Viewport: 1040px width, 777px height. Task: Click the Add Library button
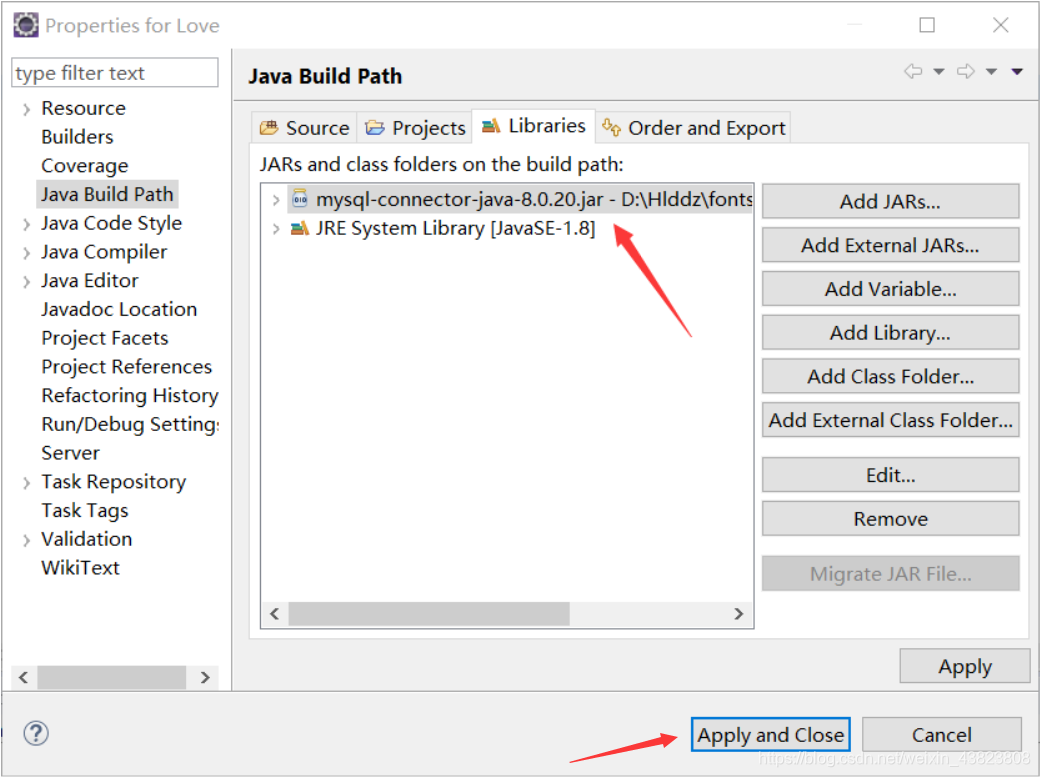coord(890,333)
